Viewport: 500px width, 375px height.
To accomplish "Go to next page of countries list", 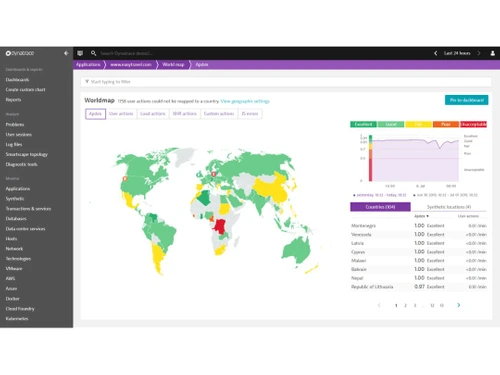I will click(x=459, y=305).
